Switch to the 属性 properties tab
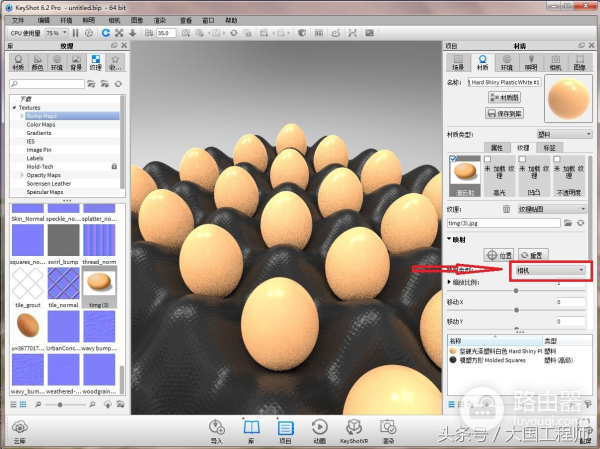 tap(497, 148)
